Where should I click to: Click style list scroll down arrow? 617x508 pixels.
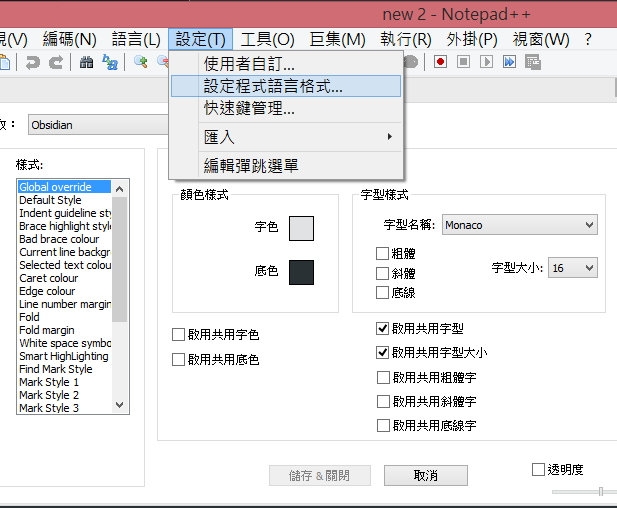[120, 405]
